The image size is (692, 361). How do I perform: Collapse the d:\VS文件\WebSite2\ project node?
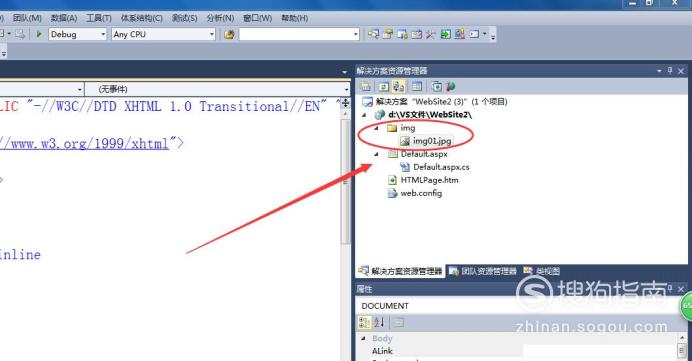[365, 115]
